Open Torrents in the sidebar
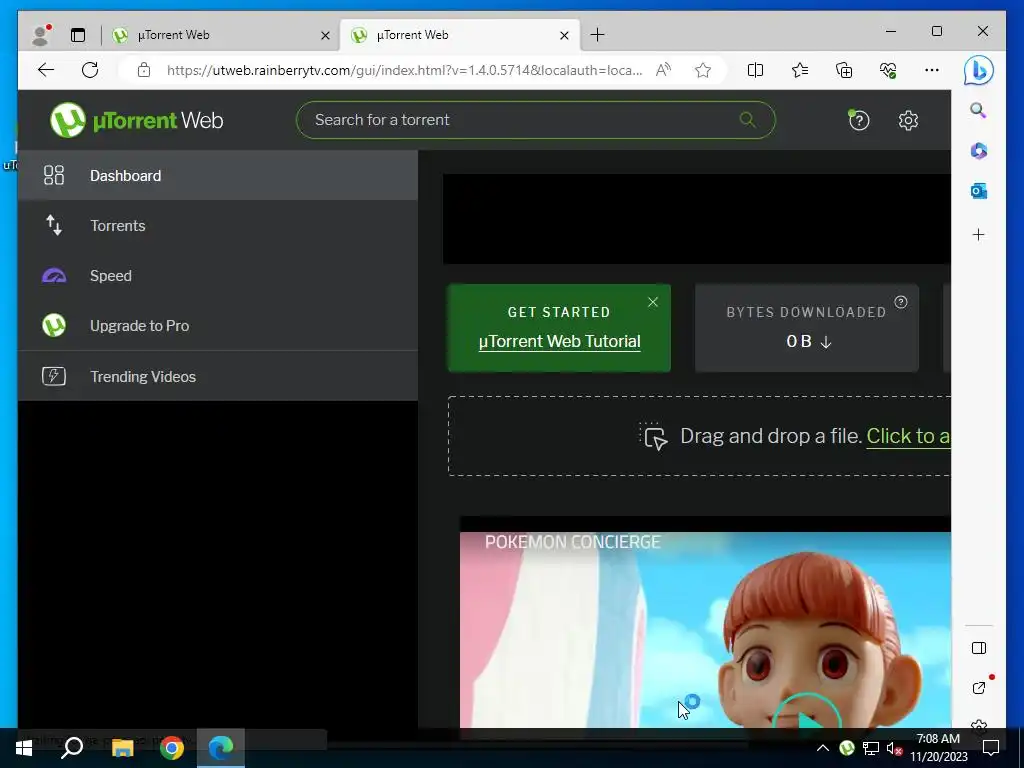Viewport: 1024px width, 768px height. tap(217, 225)
